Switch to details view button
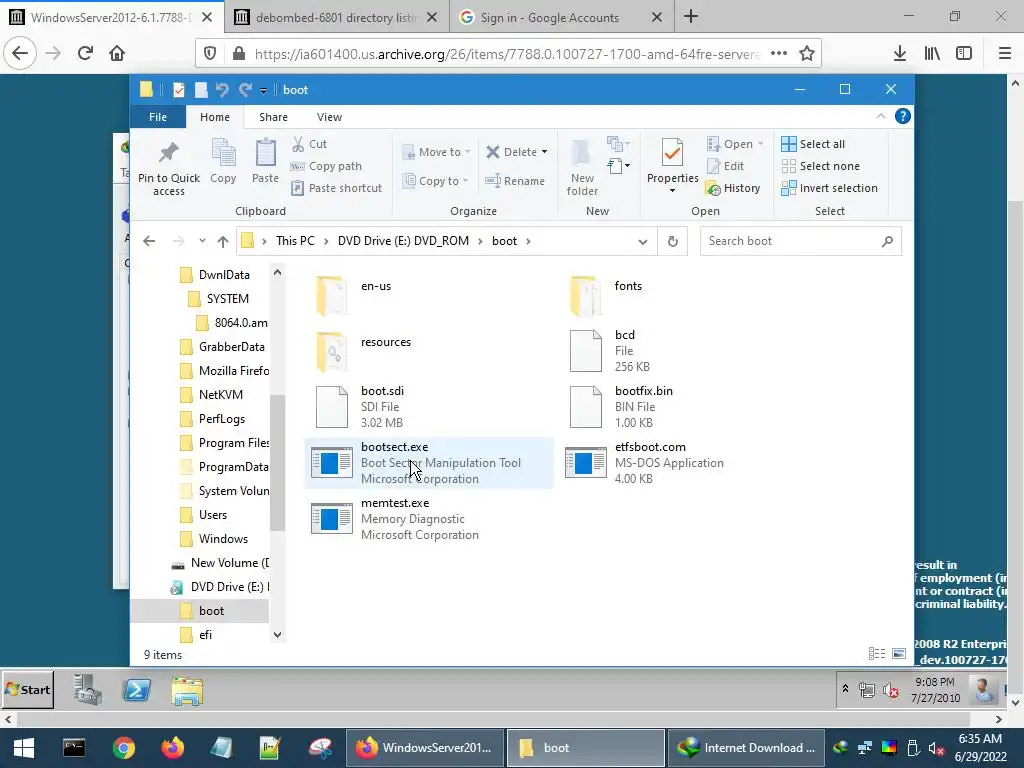The image size is (1024, 768). (x=877, y=654)
